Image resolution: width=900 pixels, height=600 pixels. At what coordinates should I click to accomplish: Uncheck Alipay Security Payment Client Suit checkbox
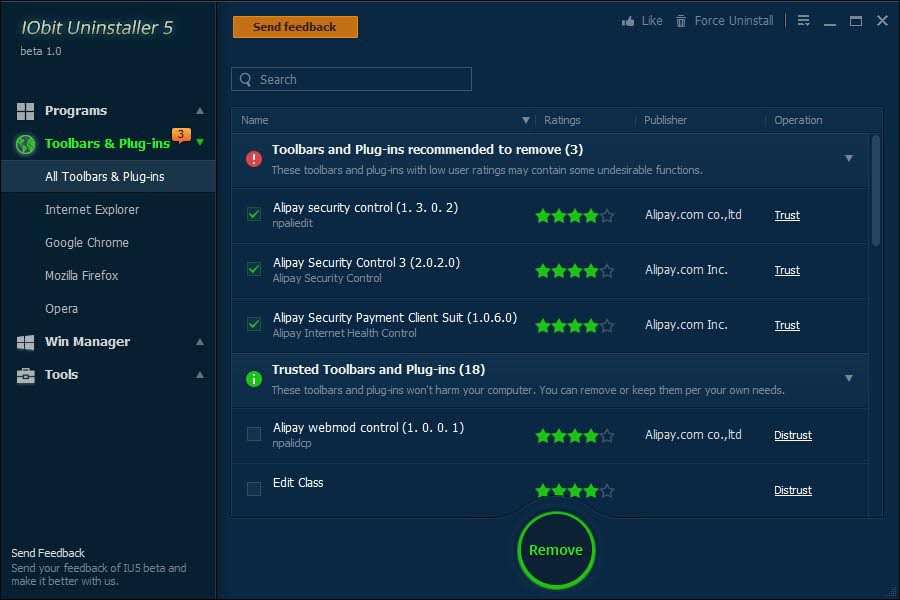pyautogui.click(x=254, y=324)
